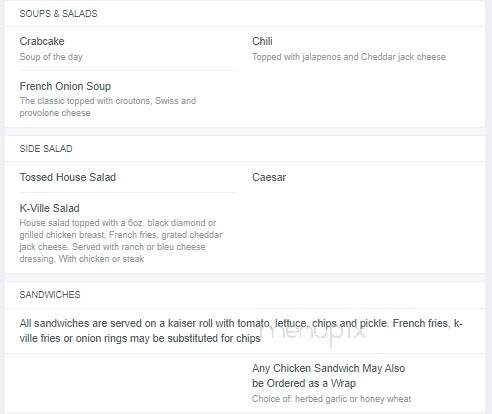
Task: Click the provolone cheese description line
Action: coord(55,113)
